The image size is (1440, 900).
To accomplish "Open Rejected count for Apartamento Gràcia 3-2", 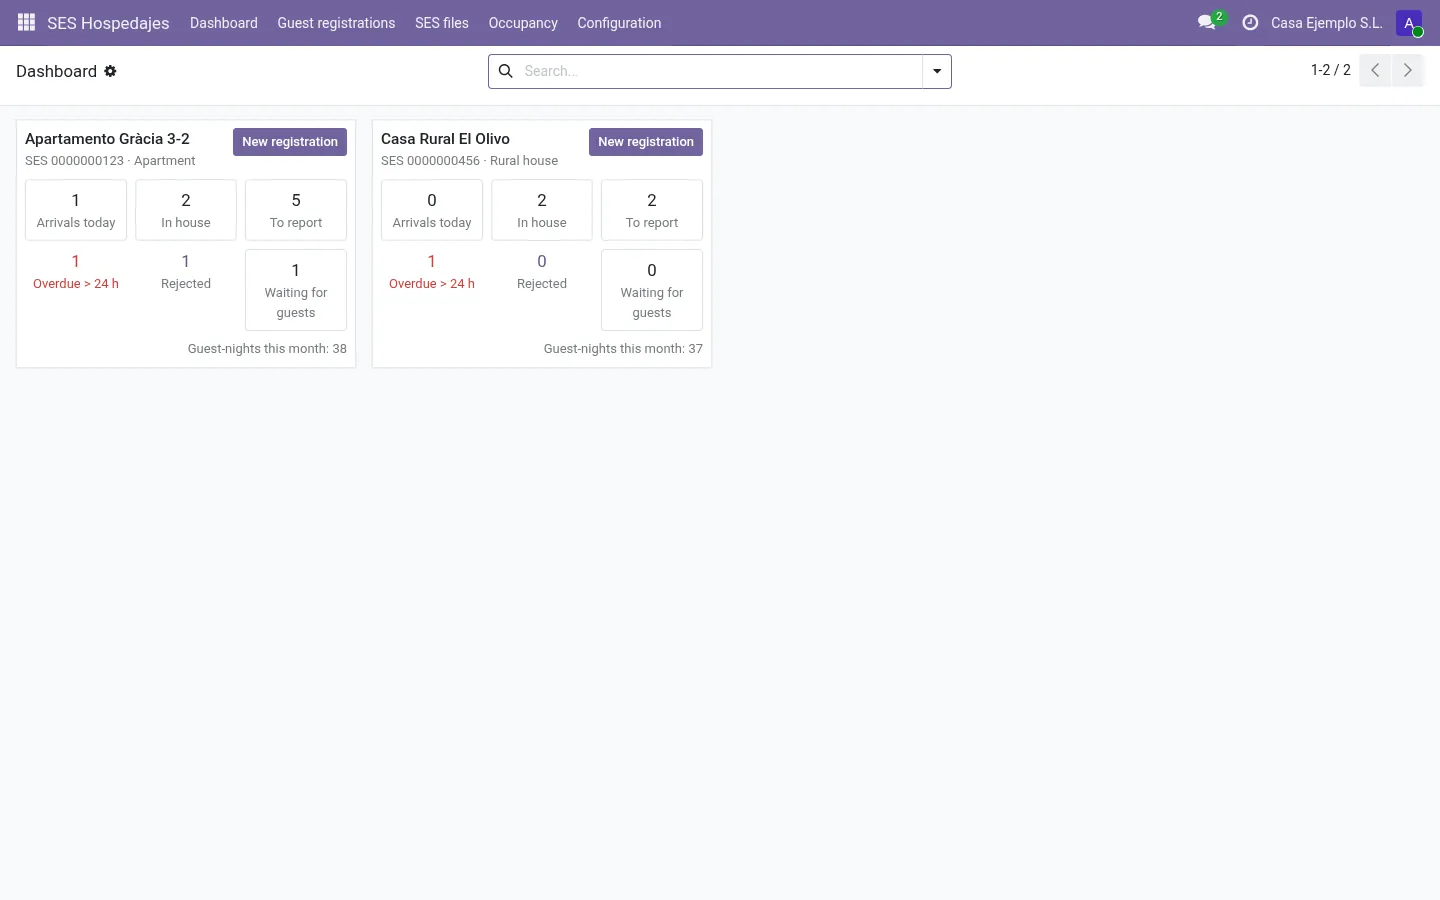I will pos(186,272).
